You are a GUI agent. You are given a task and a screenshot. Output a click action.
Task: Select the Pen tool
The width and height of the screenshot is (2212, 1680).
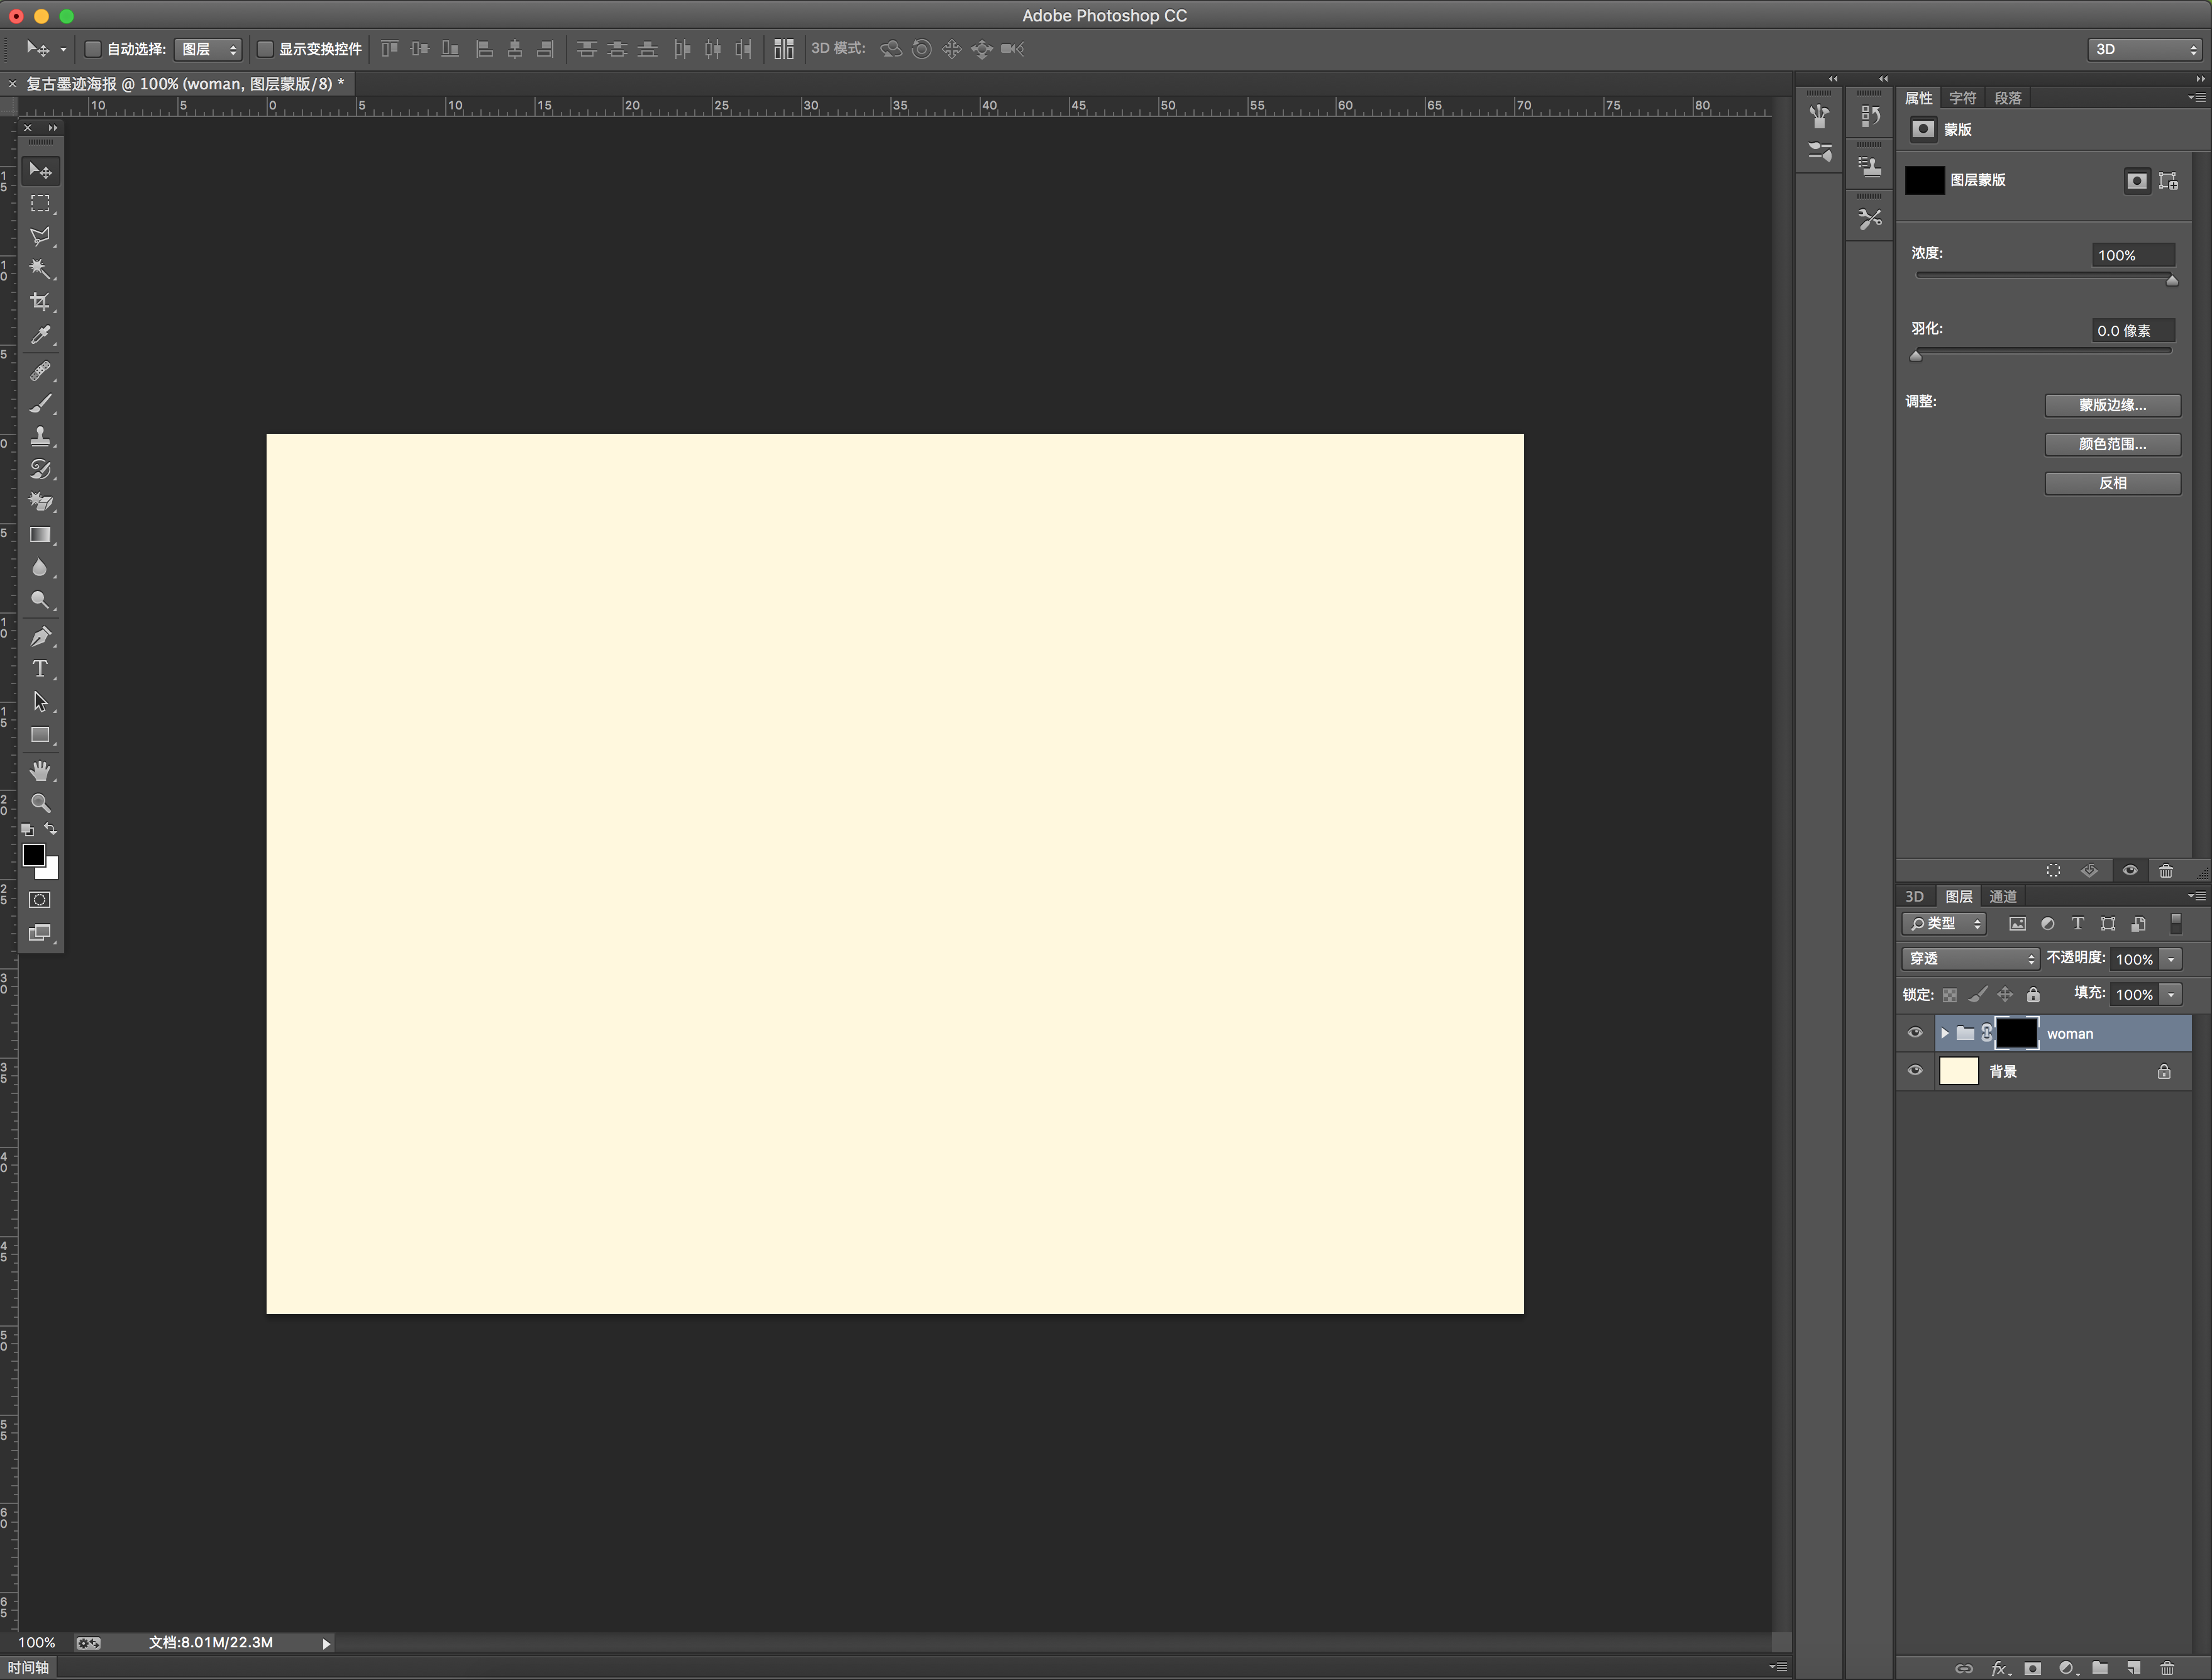40,636
